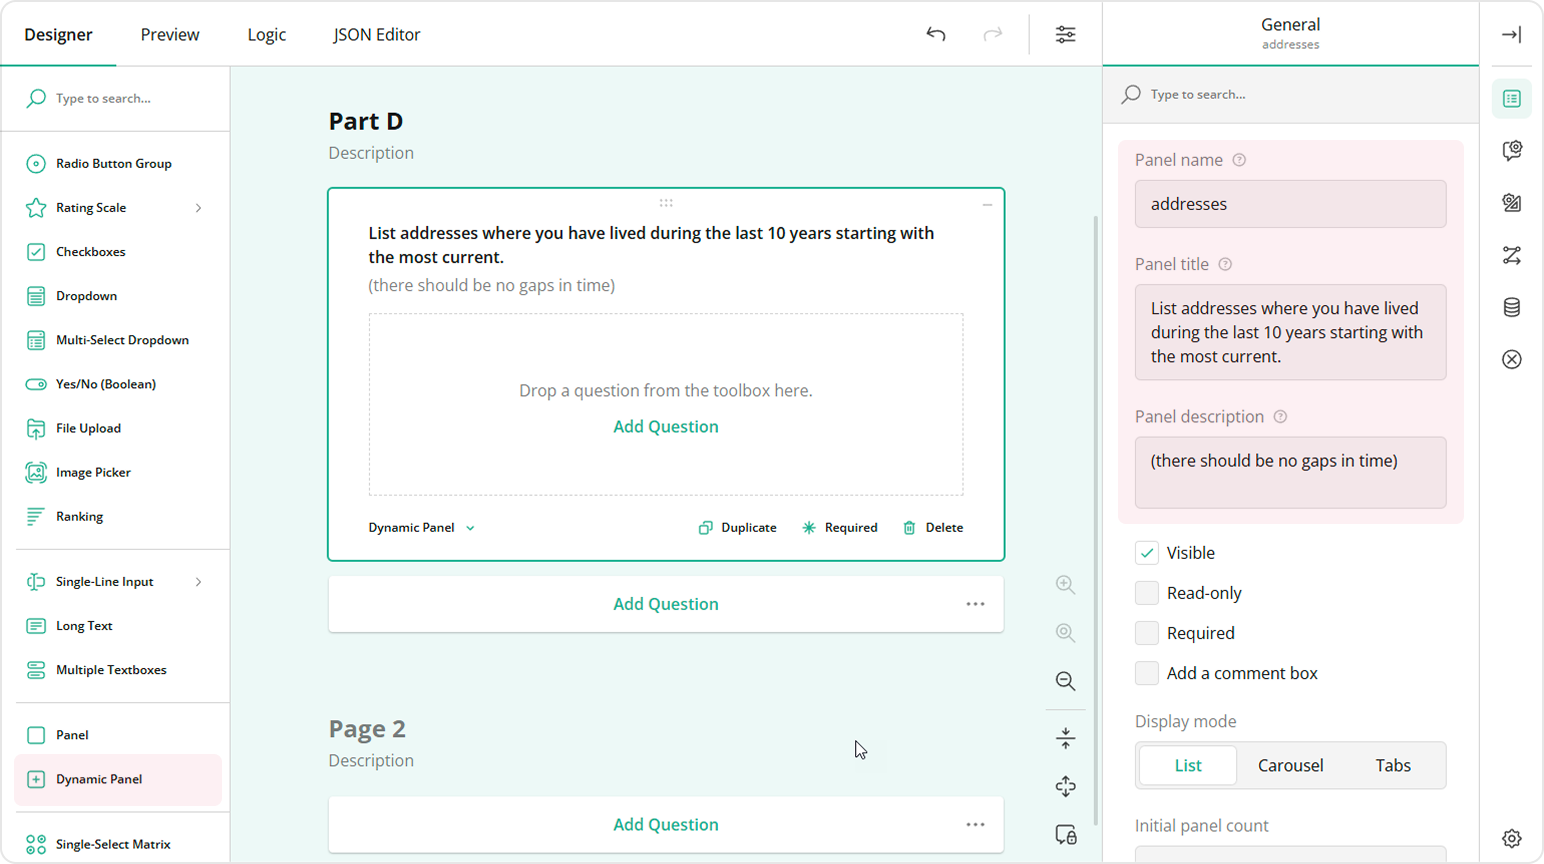
Task: Delete the addresses dynamic panel
Action: click(x=931, y=527)
